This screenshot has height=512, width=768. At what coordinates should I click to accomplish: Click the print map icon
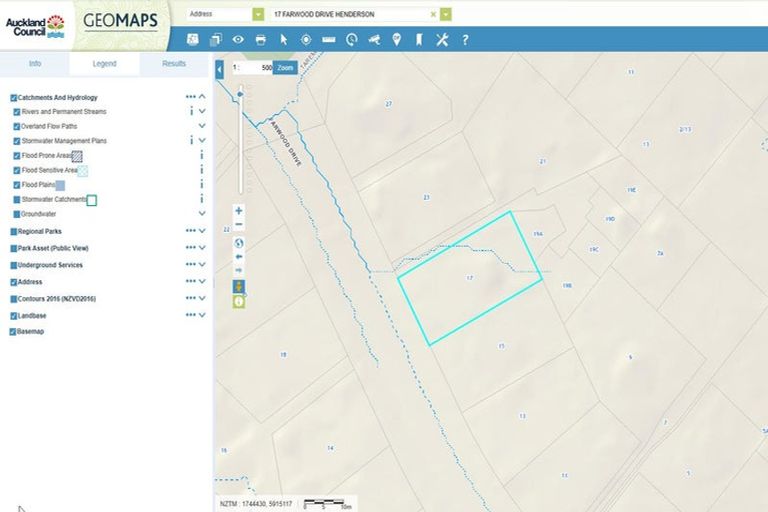coord(261,40)
